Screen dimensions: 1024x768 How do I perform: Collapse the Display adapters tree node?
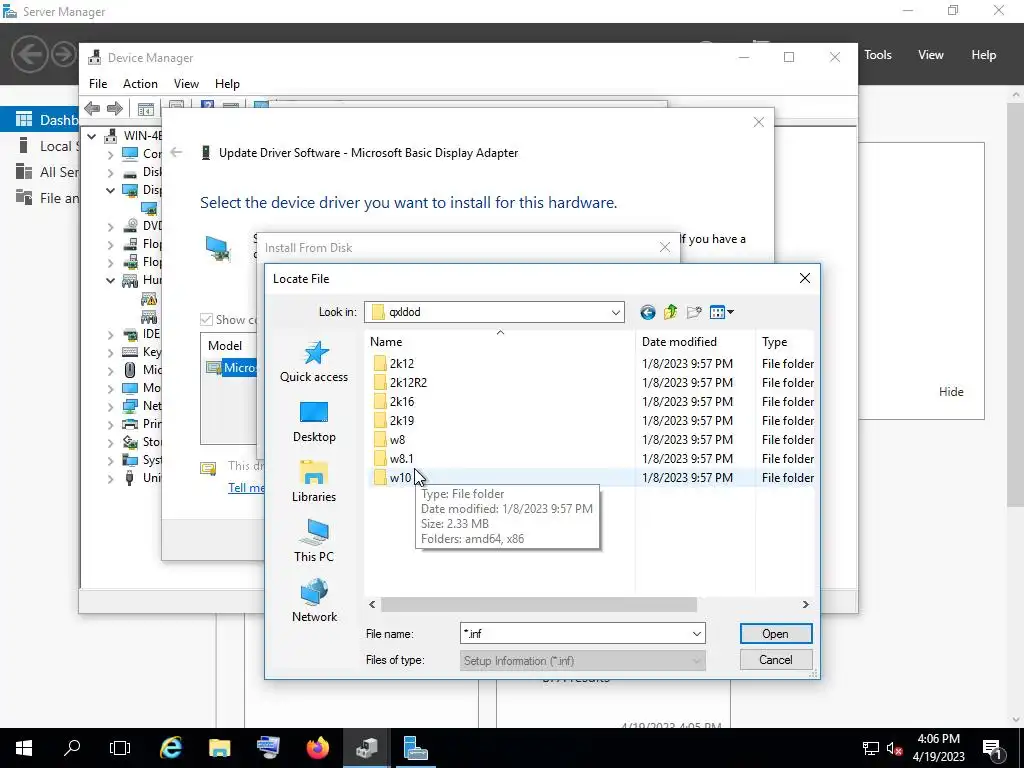click(x=110, y=191)
